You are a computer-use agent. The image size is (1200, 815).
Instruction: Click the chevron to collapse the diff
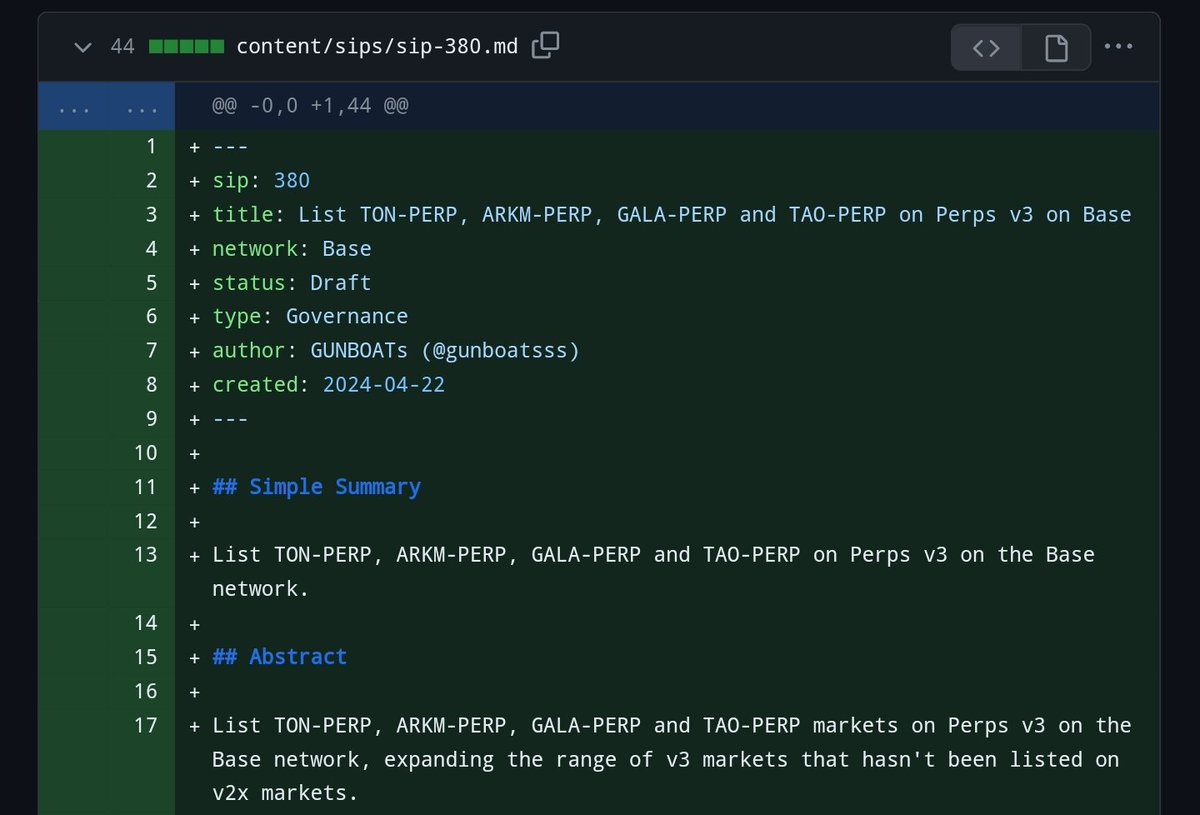[x=83, y=46]
